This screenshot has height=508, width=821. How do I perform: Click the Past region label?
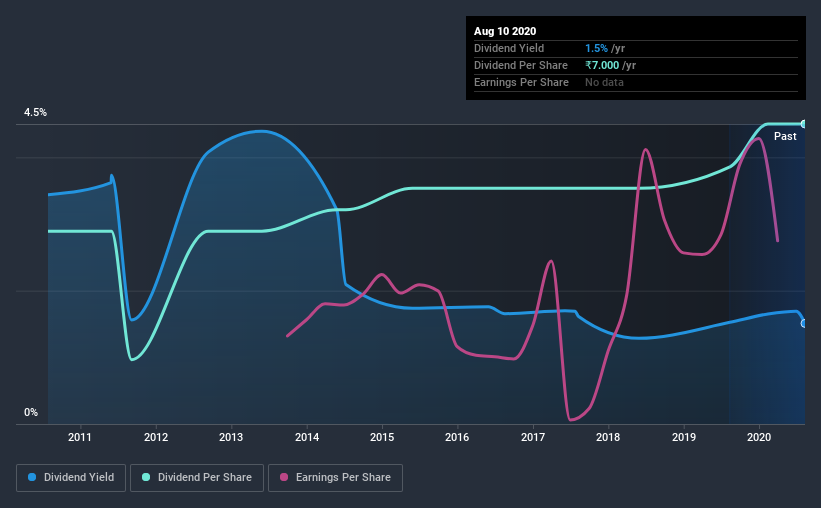pos(785,136)
